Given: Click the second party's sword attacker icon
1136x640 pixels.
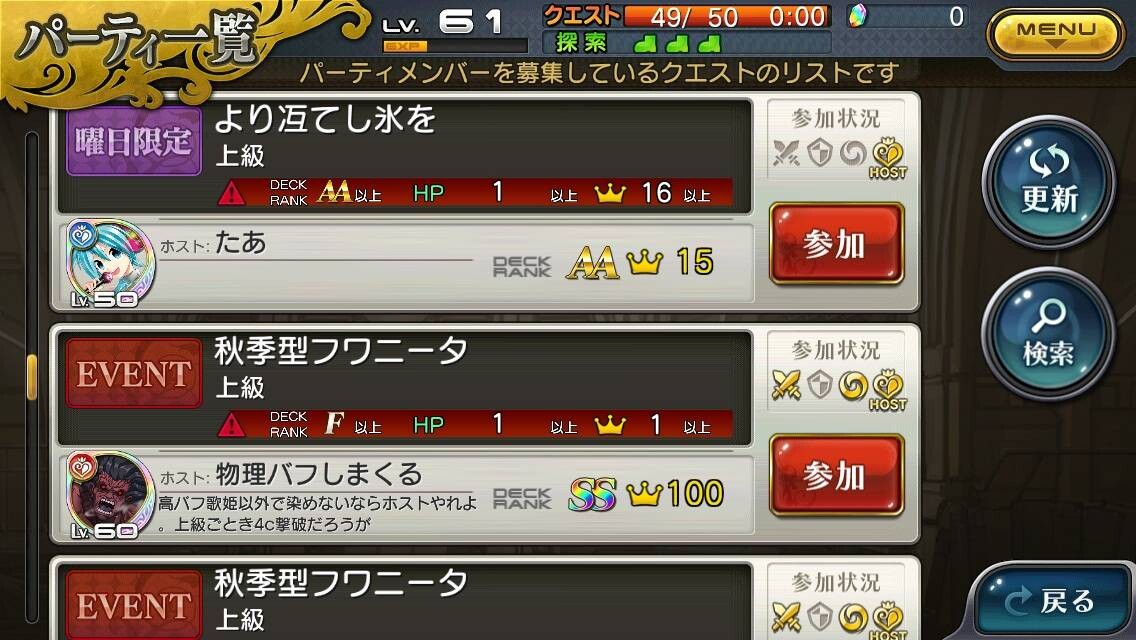Looking at the screenshot, I should point(786,385).
